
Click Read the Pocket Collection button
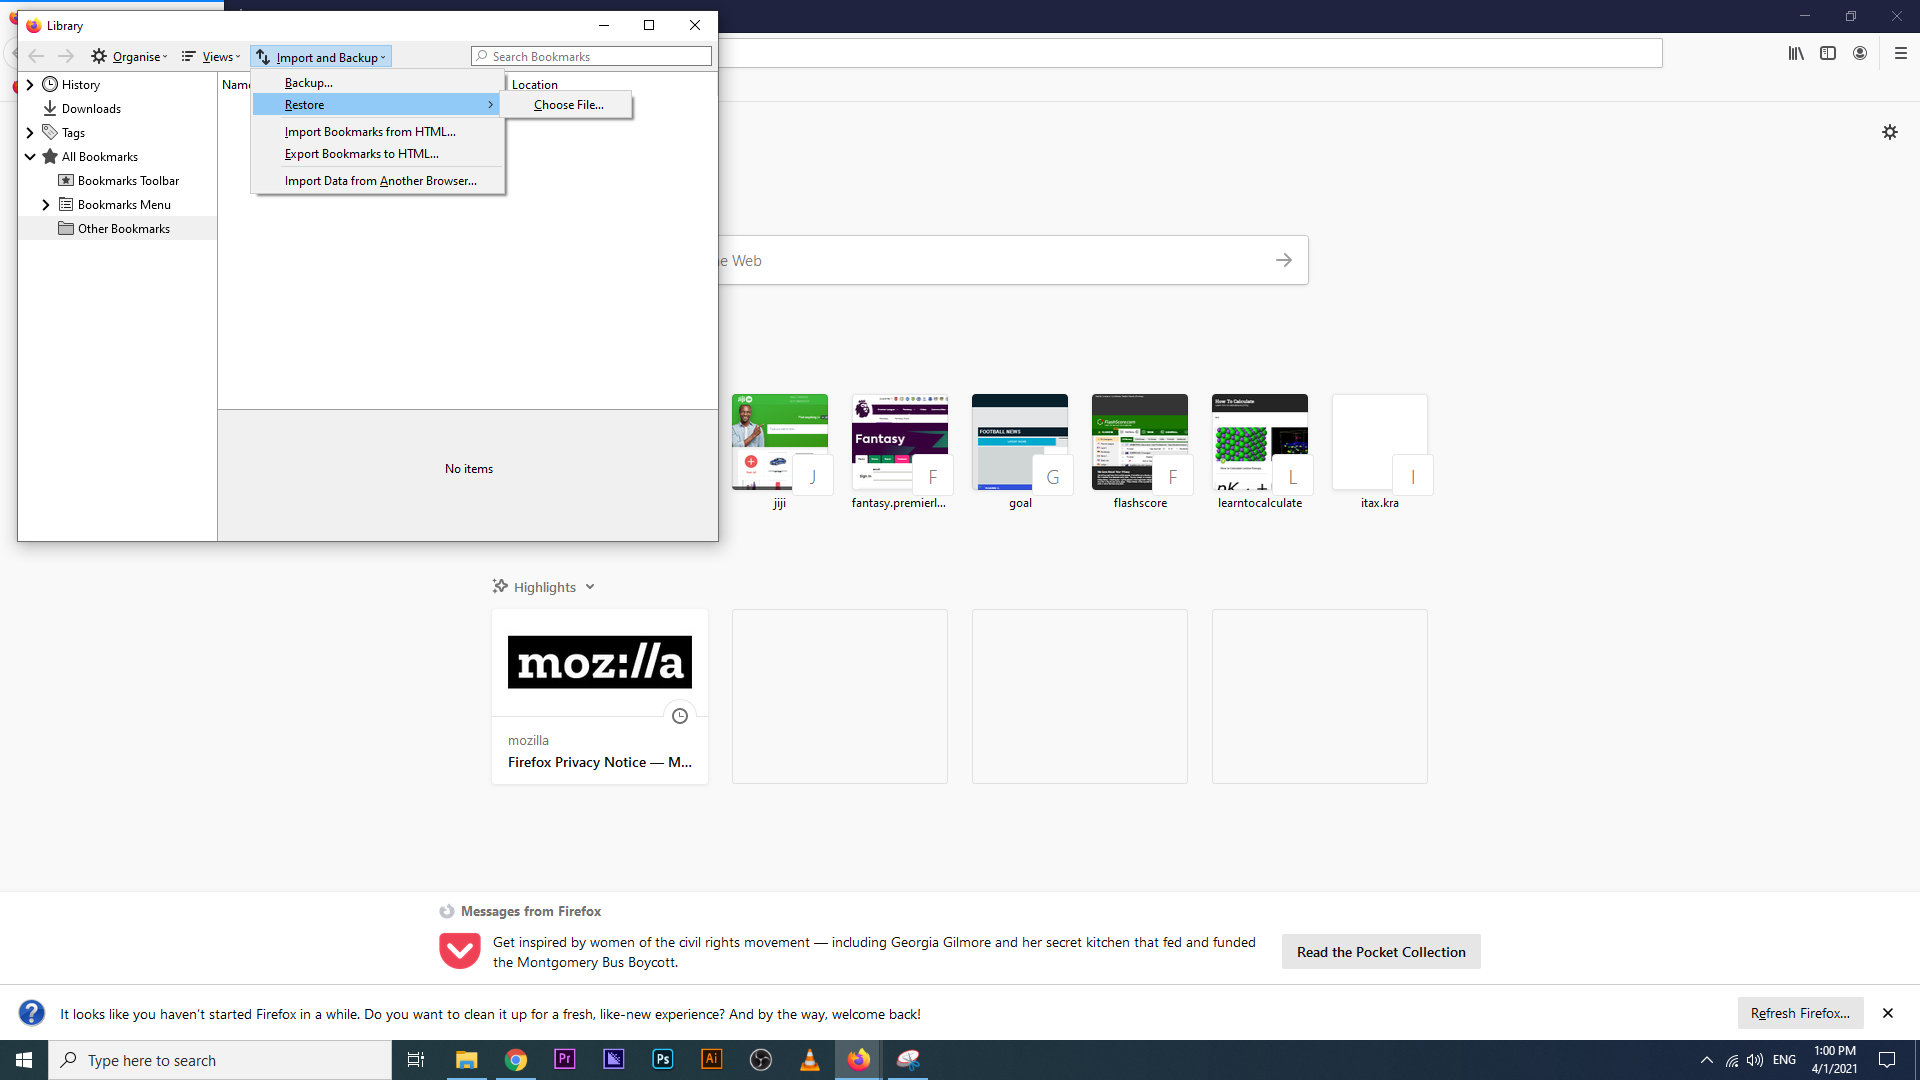[x=1380, y=952]
